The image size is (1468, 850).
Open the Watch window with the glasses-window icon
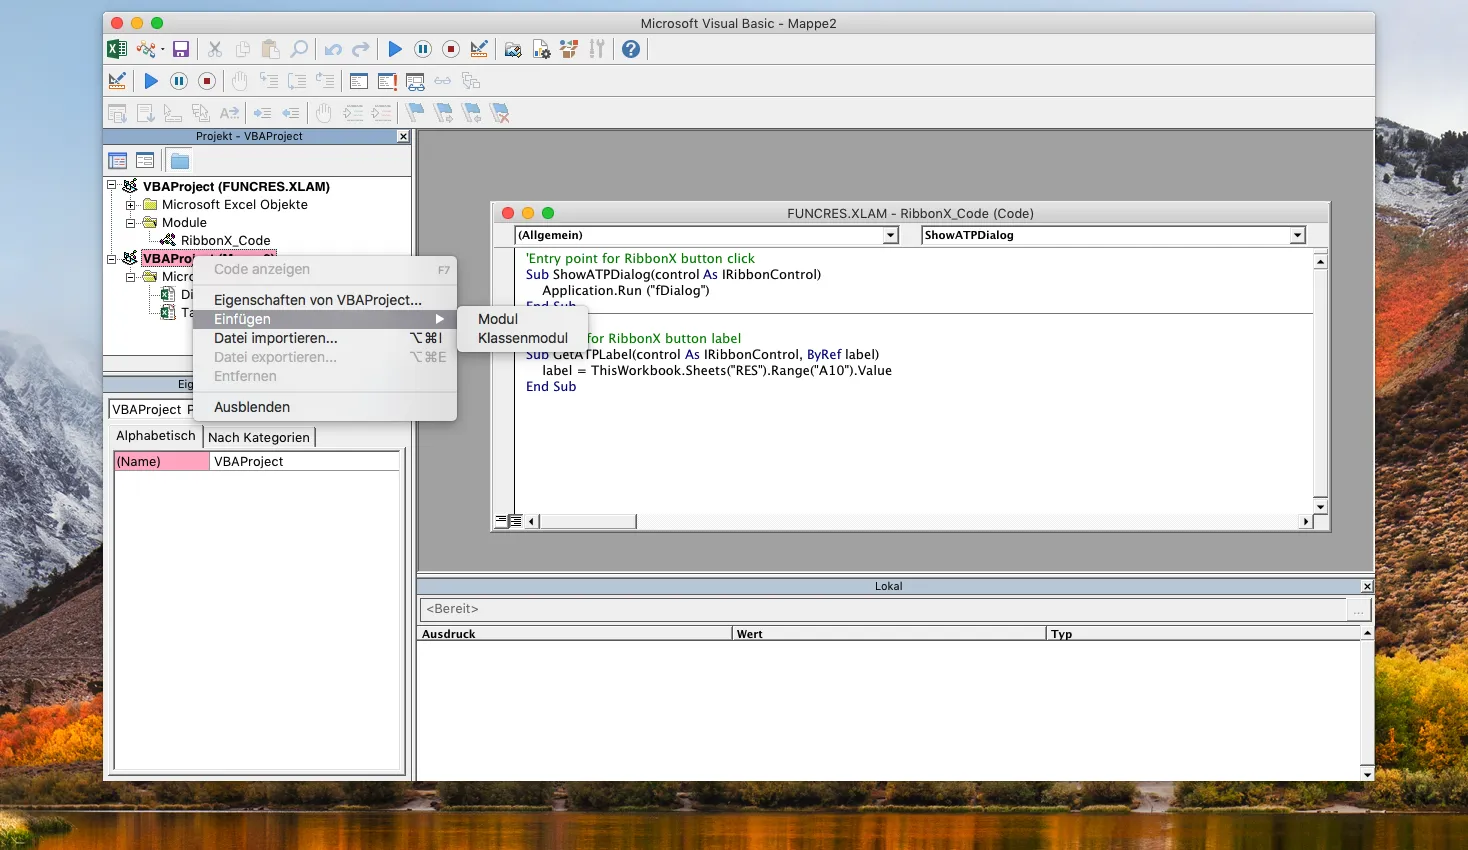click(415, 81)
